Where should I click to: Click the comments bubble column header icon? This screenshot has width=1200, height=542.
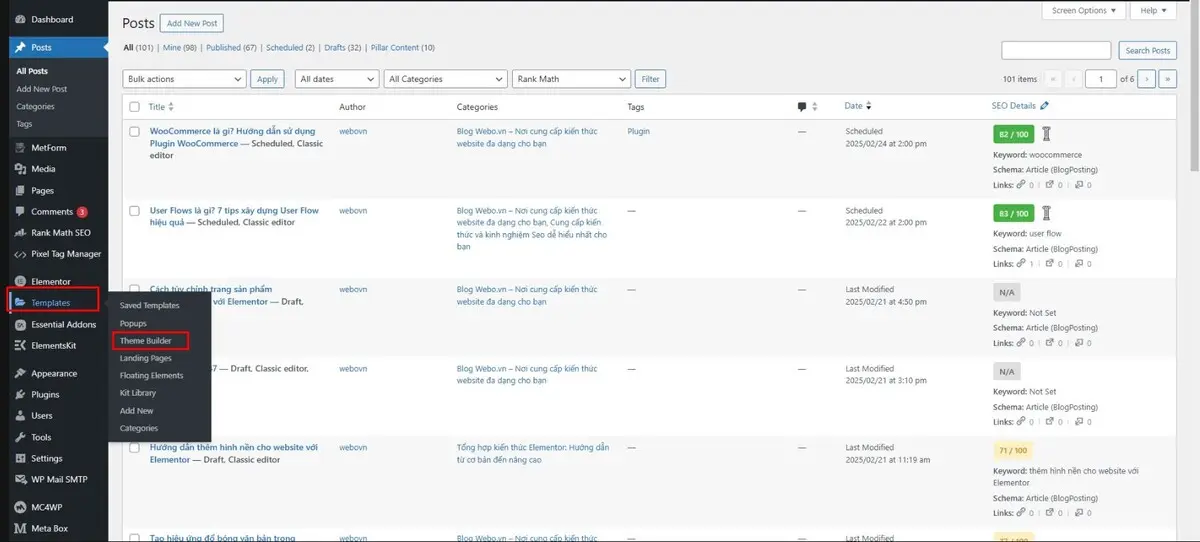pos(802,107)
